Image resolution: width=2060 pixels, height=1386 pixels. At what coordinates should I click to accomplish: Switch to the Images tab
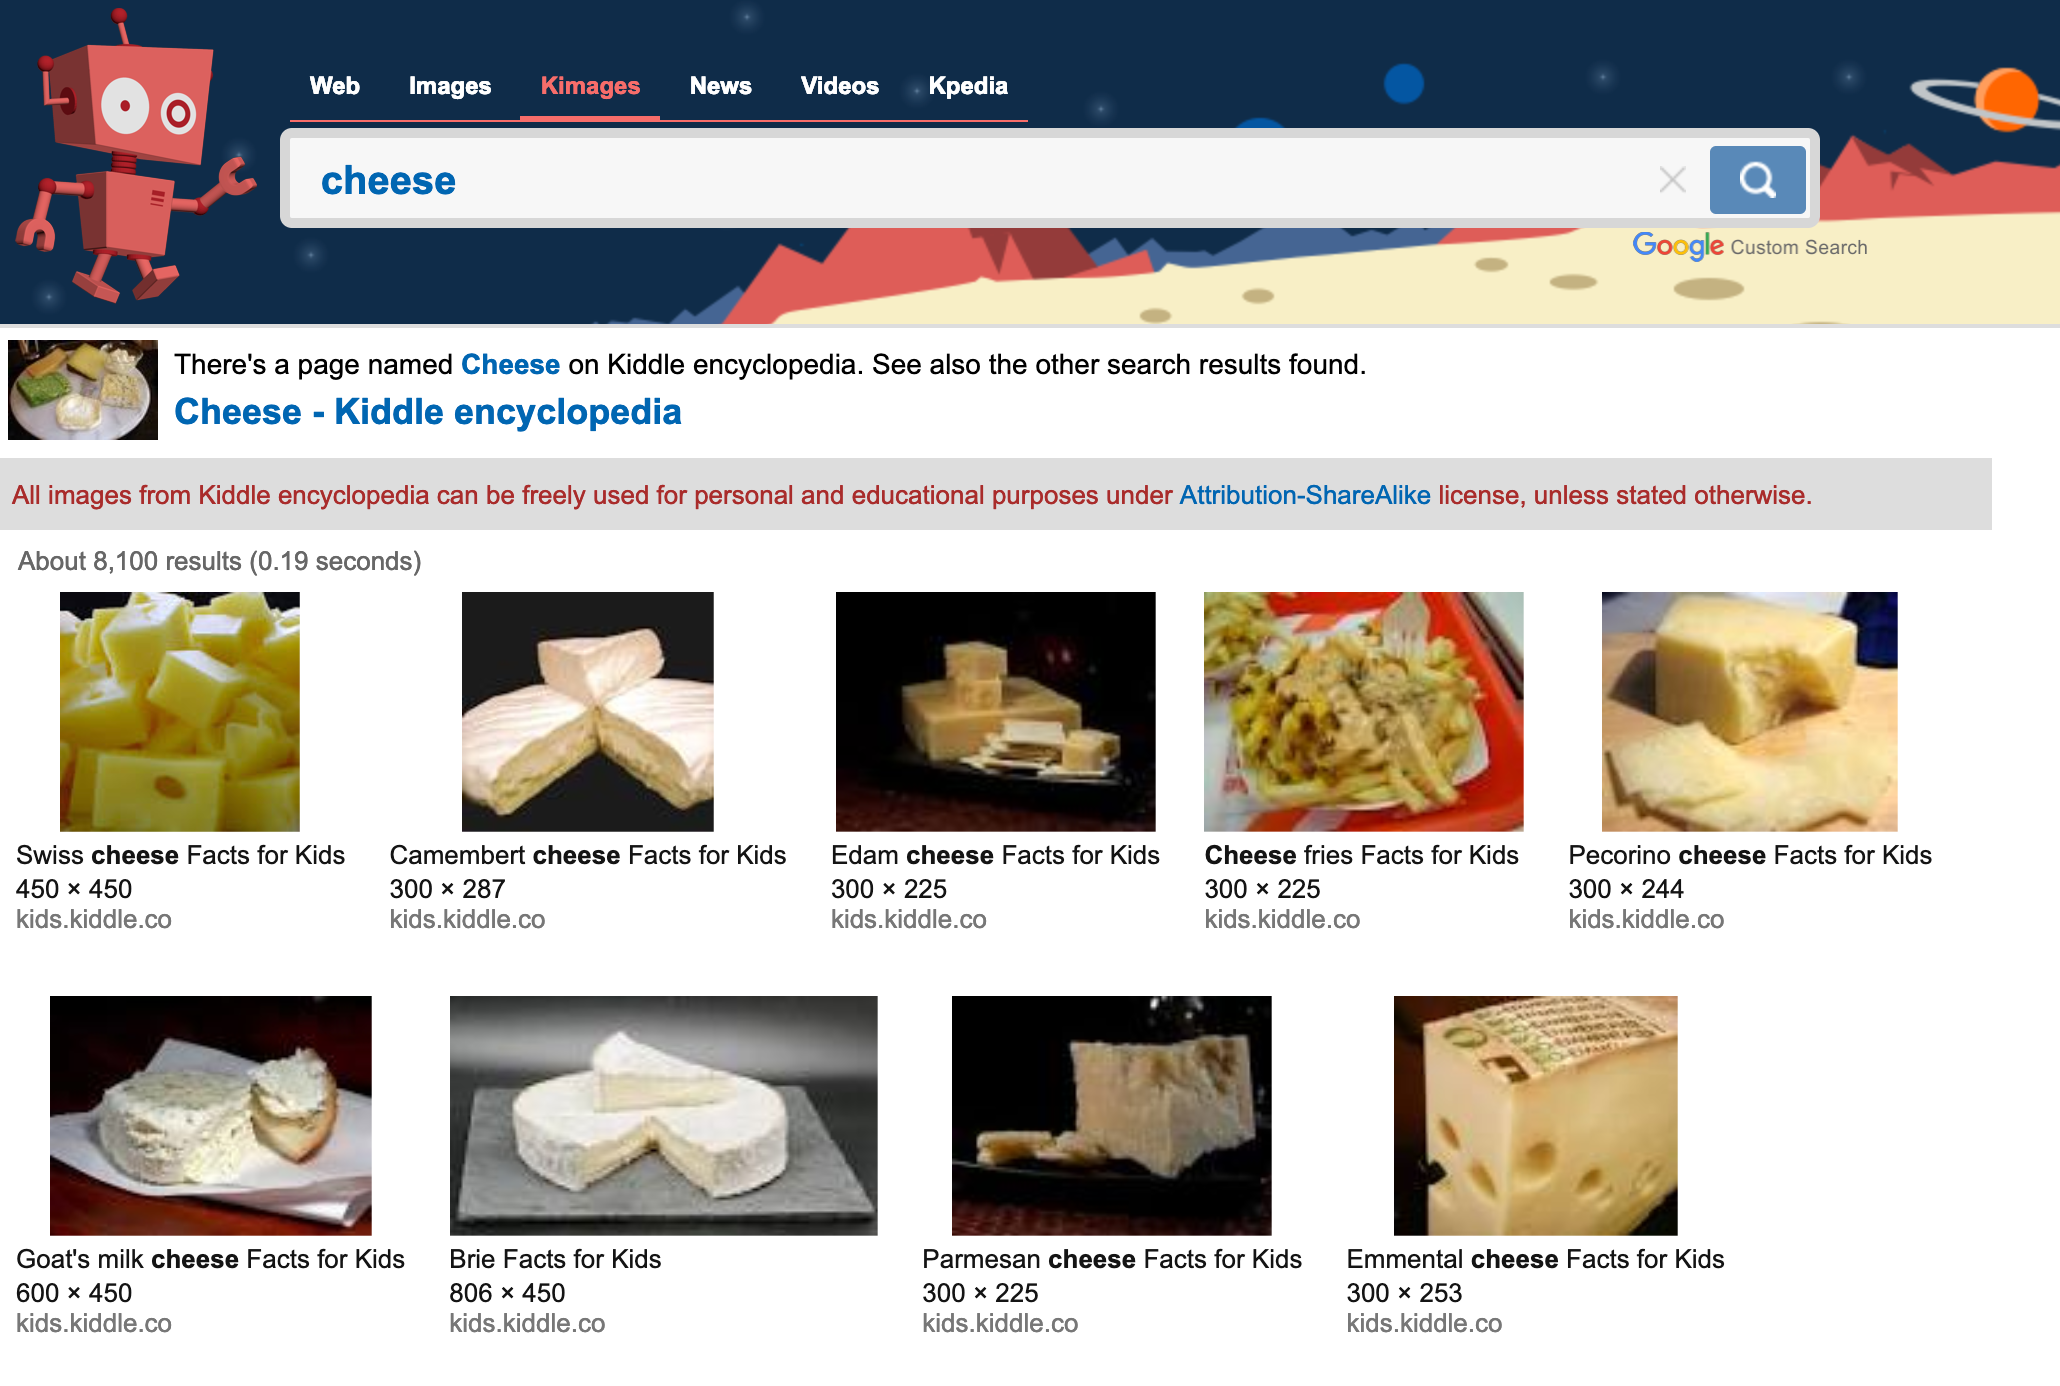point(449,86)
